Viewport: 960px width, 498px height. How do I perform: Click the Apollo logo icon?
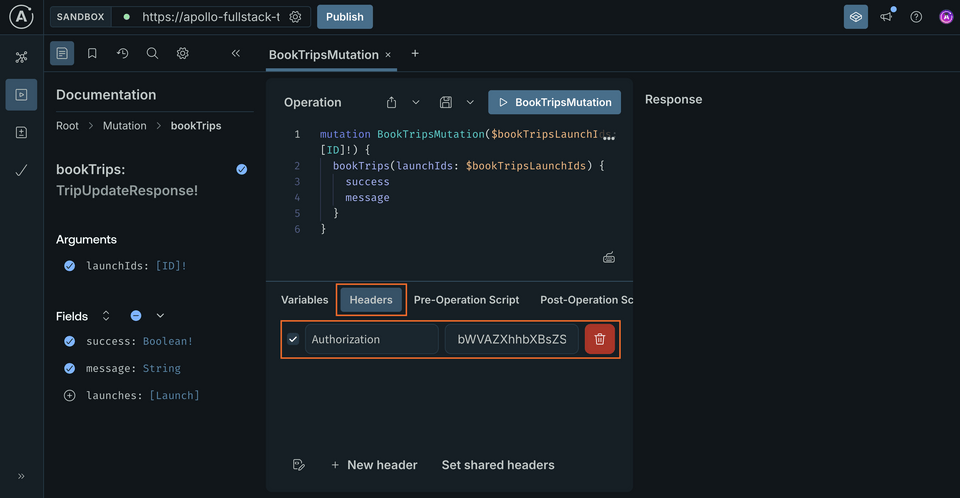[x=21, y=17]
